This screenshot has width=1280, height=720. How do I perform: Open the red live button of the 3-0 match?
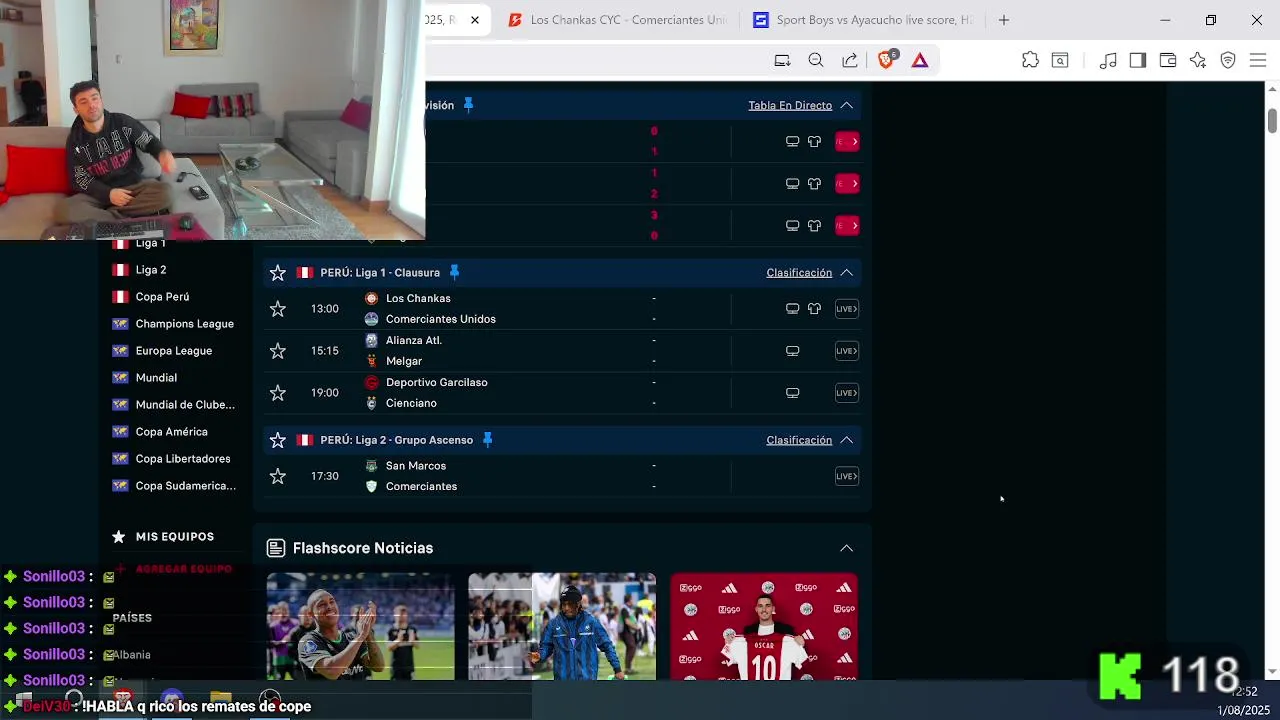pyautogui.click(x=847, y=226)
